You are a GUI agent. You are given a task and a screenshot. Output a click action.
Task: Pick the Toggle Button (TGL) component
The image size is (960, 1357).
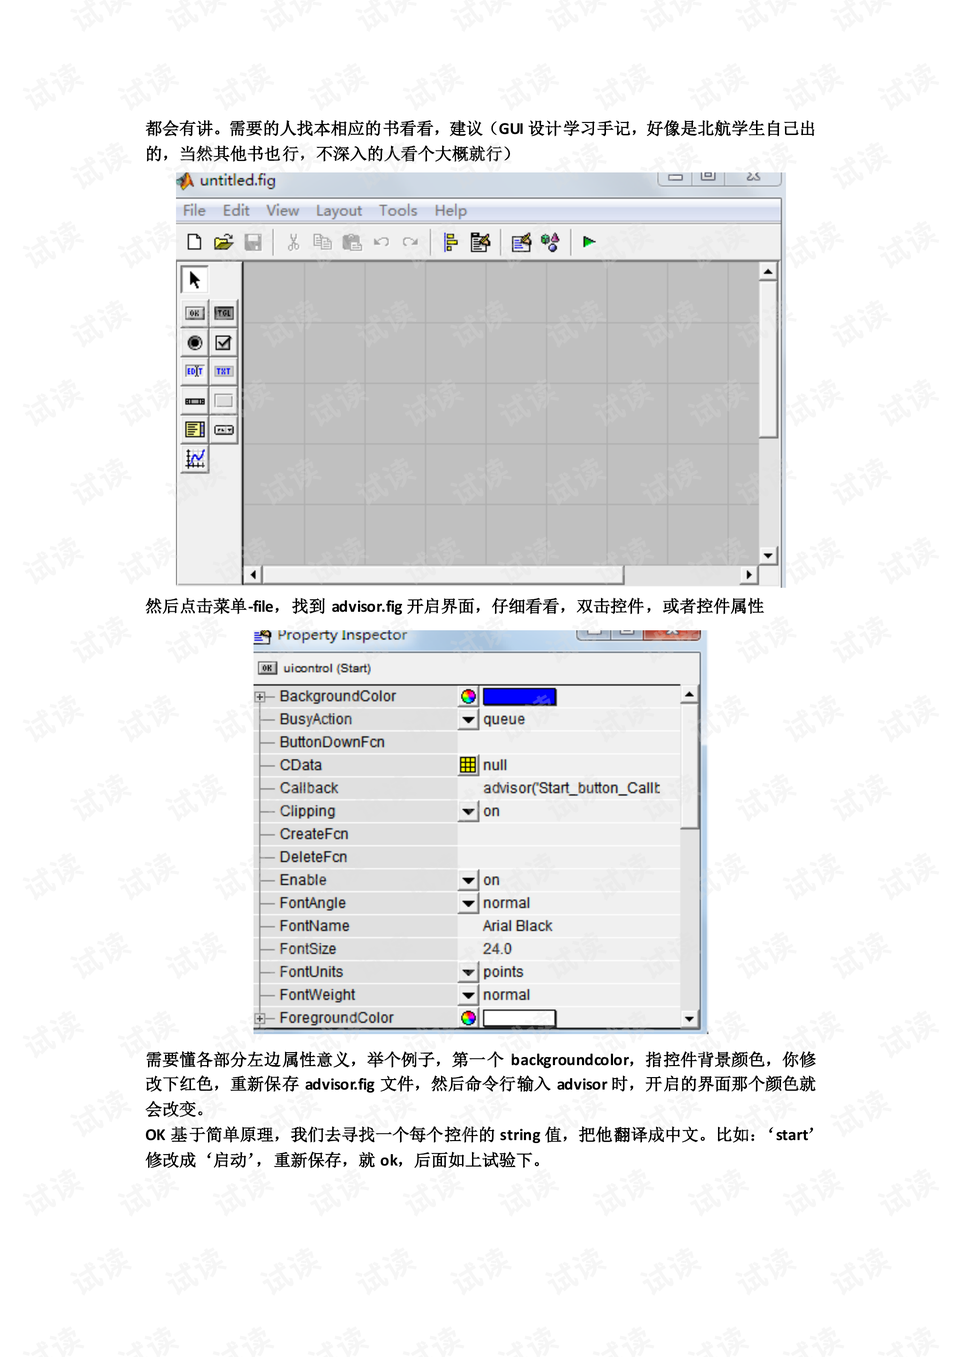[223, 313]
